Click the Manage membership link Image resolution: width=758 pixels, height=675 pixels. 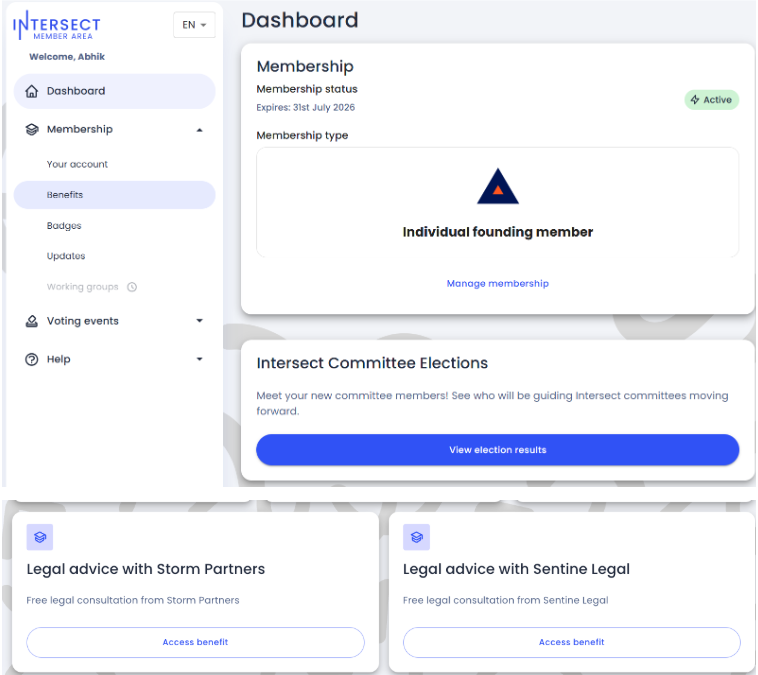coord(497,284)
